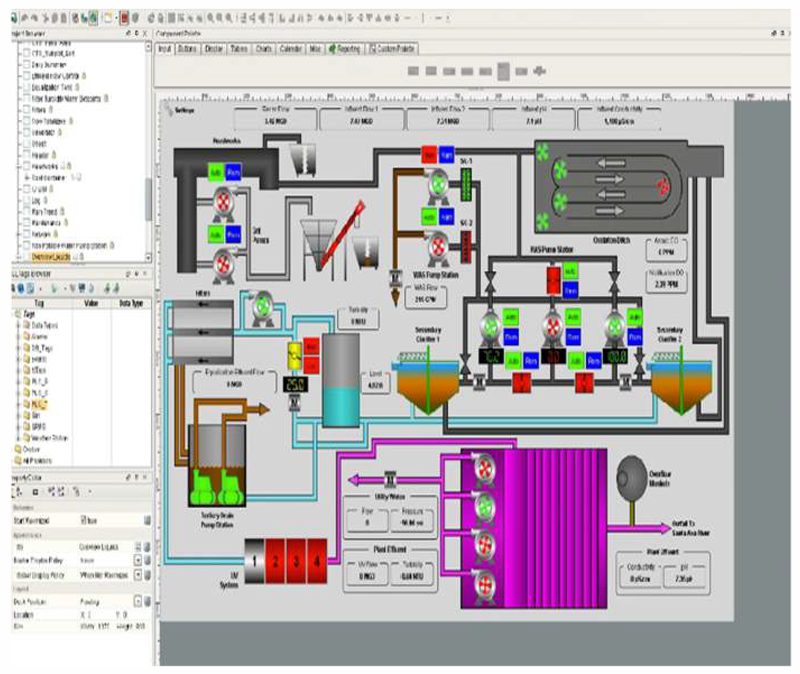This screenshot has height=674, width=800.
Task: Click the Plant Effluent pH value box
Action: point(684,579)
